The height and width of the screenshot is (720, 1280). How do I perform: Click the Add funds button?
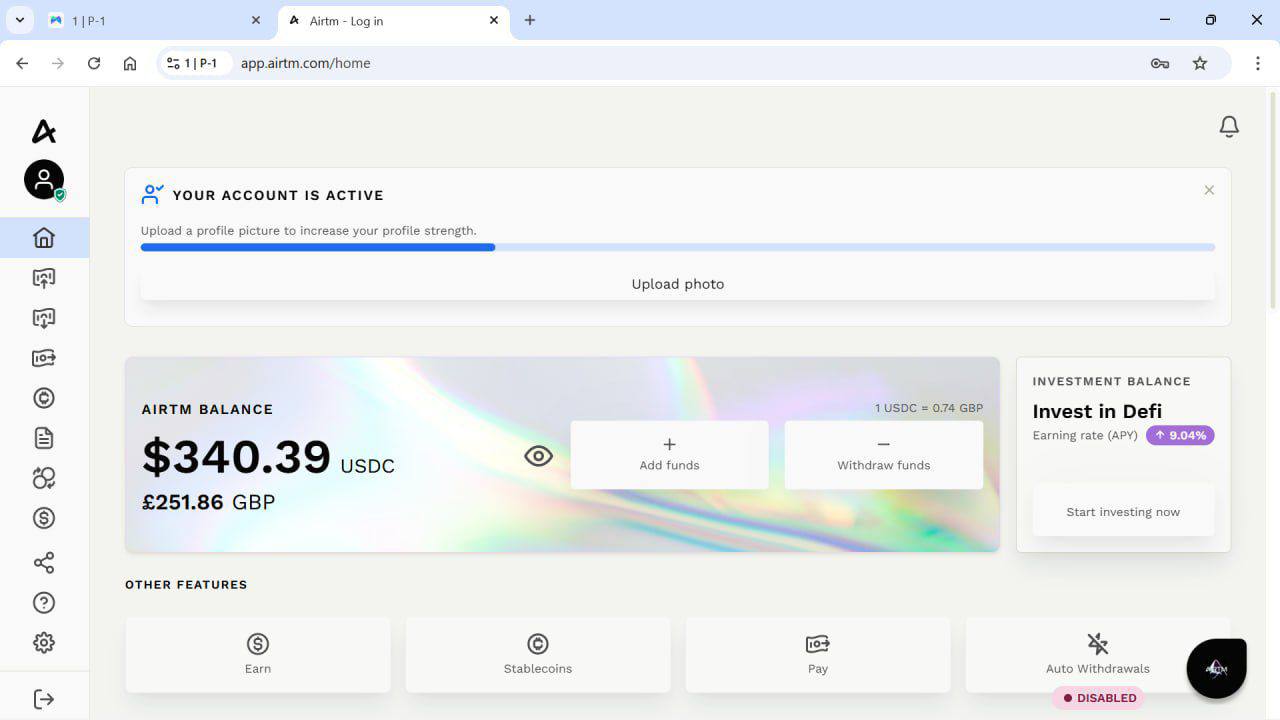pyautogui.click(x=669, y=455)
